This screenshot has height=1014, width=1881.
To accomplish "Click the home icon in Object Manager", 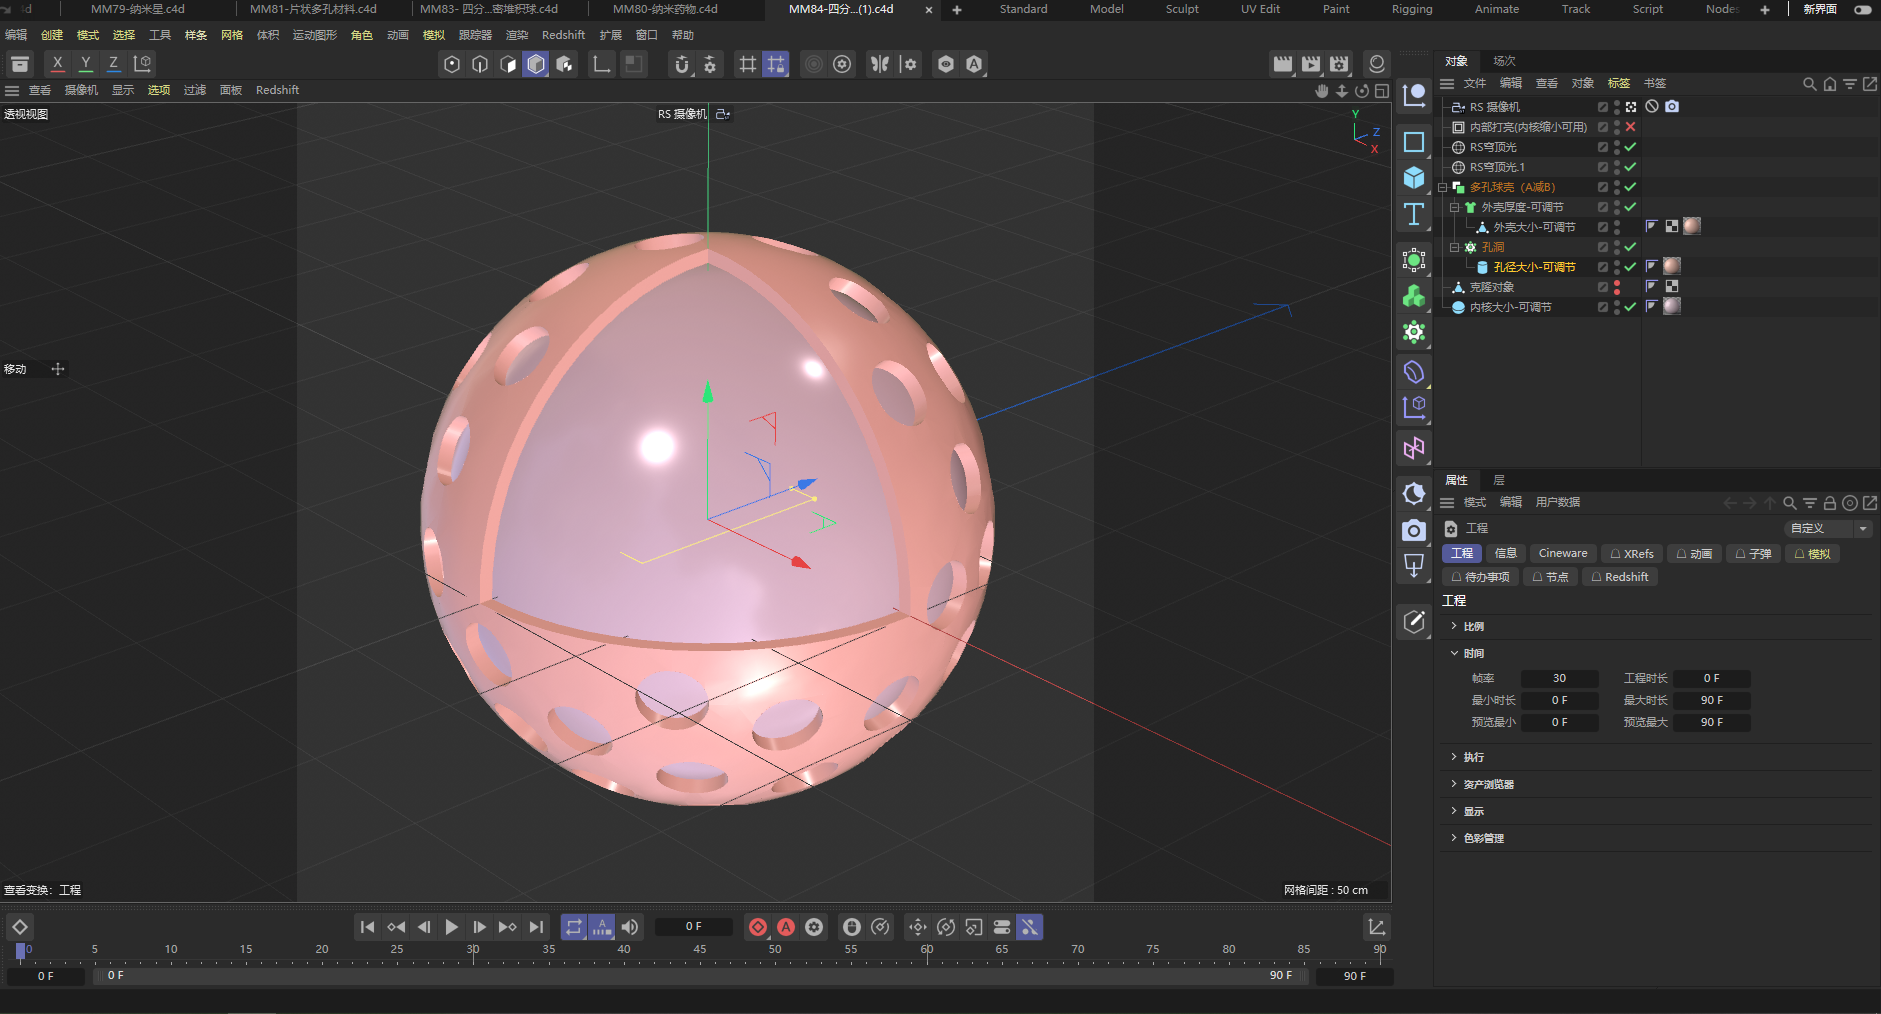I will 1829,84.
